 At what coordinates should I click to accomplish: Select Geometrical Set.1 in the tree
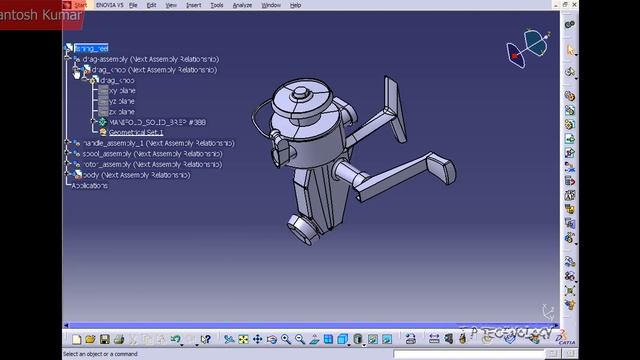[x=136, y=133]
